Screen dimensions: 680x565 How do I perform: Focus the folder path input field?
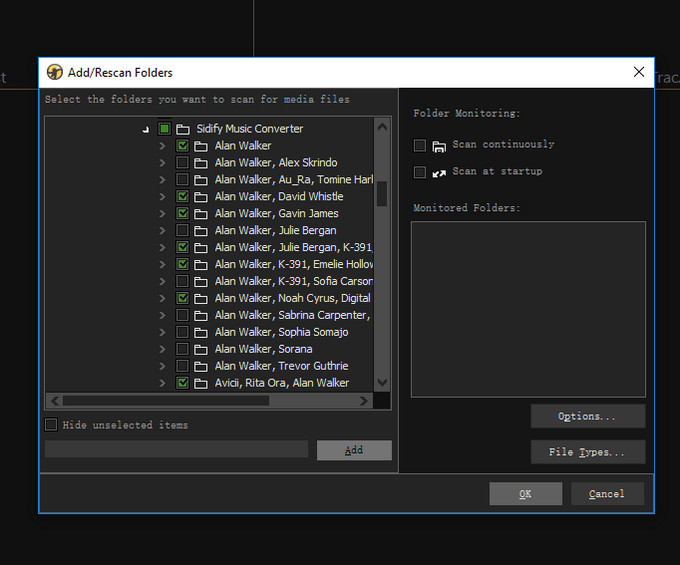coord(177,449)
